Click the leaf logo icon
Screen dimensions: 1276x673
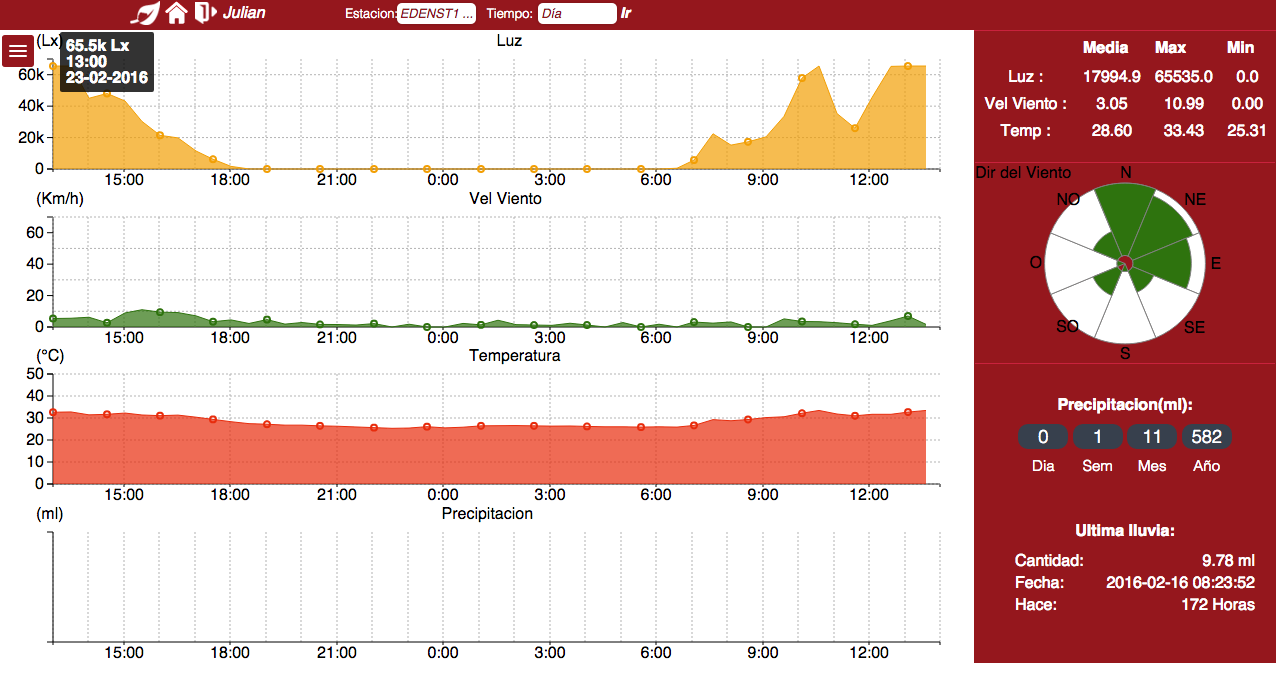tap(147, 13)
